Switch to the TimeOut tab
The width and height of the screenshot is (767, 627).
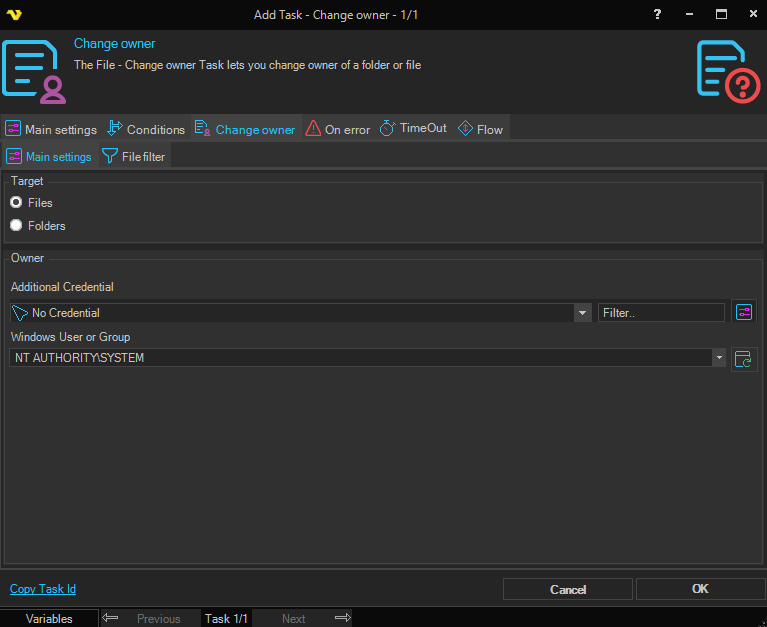click(x=413, y=129)
